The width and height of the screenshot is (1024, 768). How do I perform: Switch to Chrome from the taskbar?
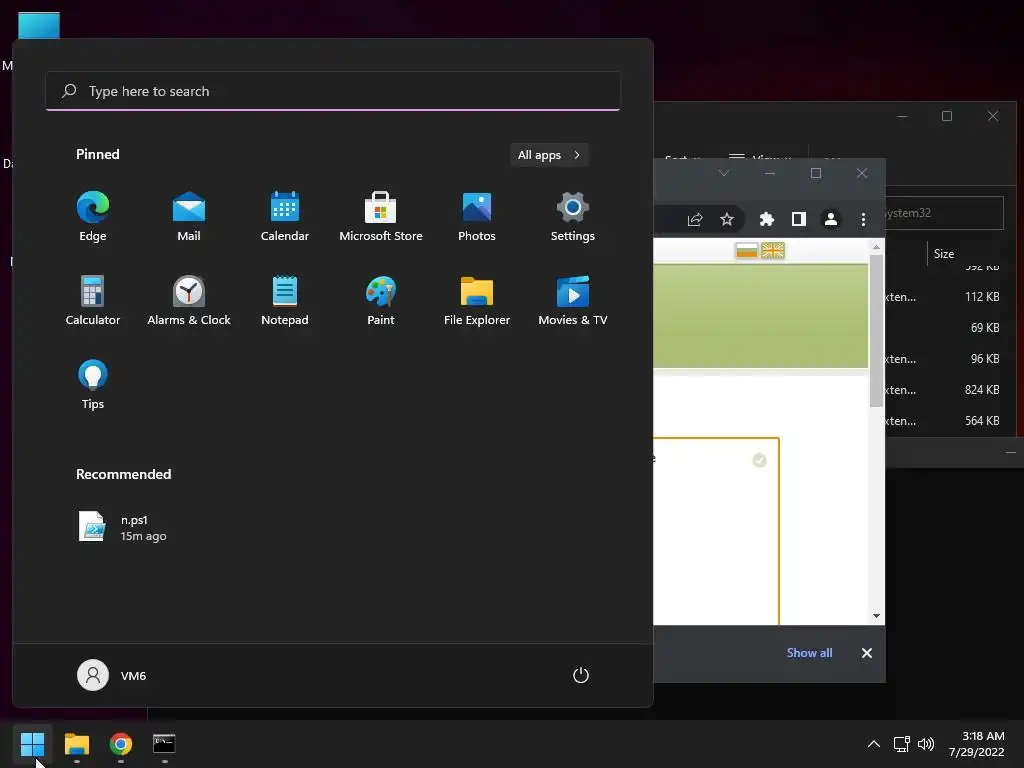[121, 744]
